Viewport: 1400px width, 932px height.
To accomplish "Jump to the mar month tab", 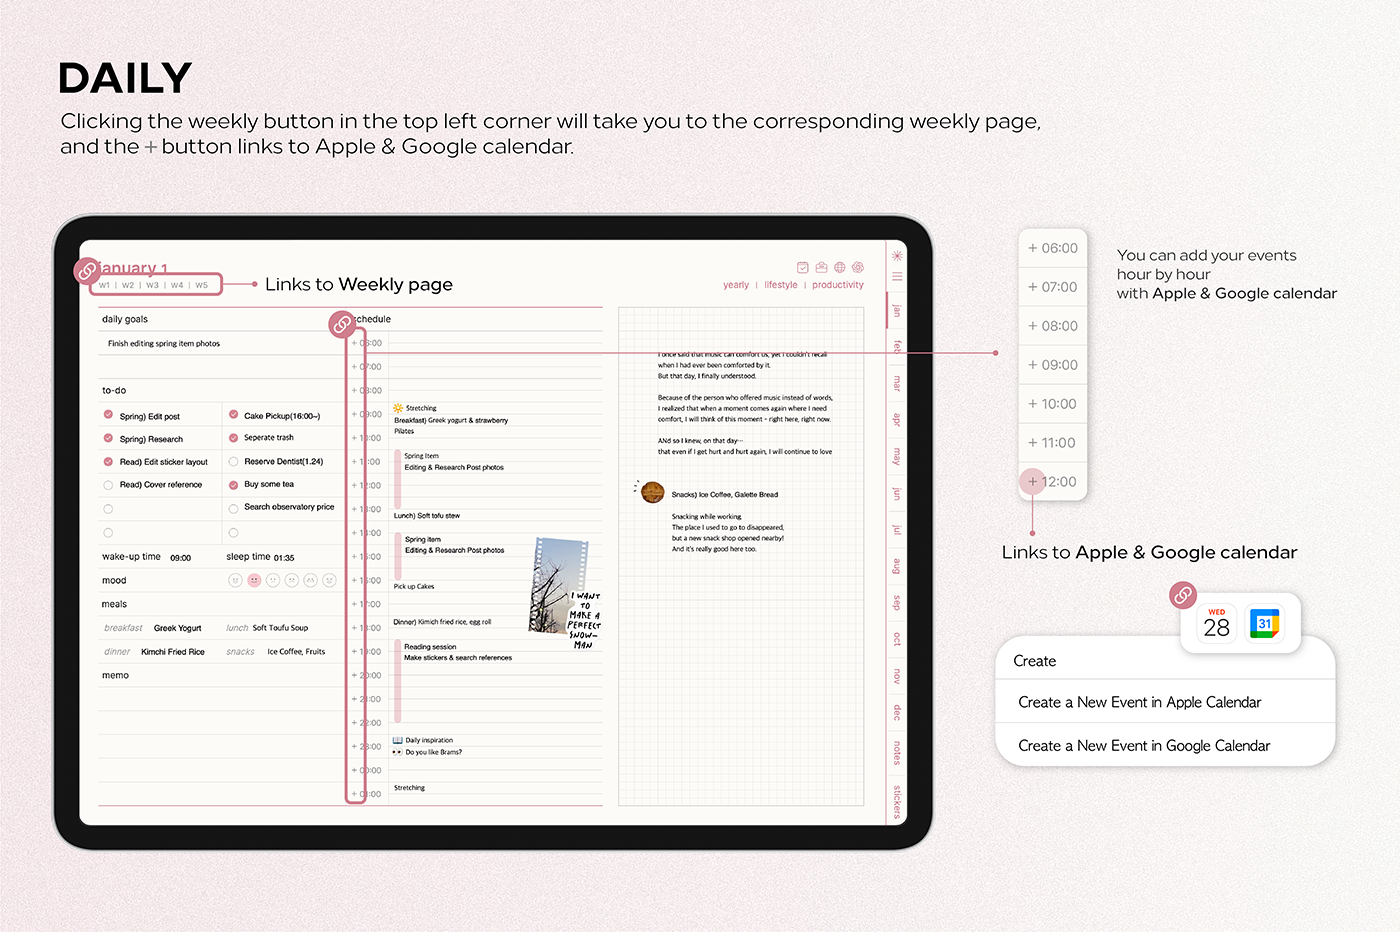I will tap(897, 384).
